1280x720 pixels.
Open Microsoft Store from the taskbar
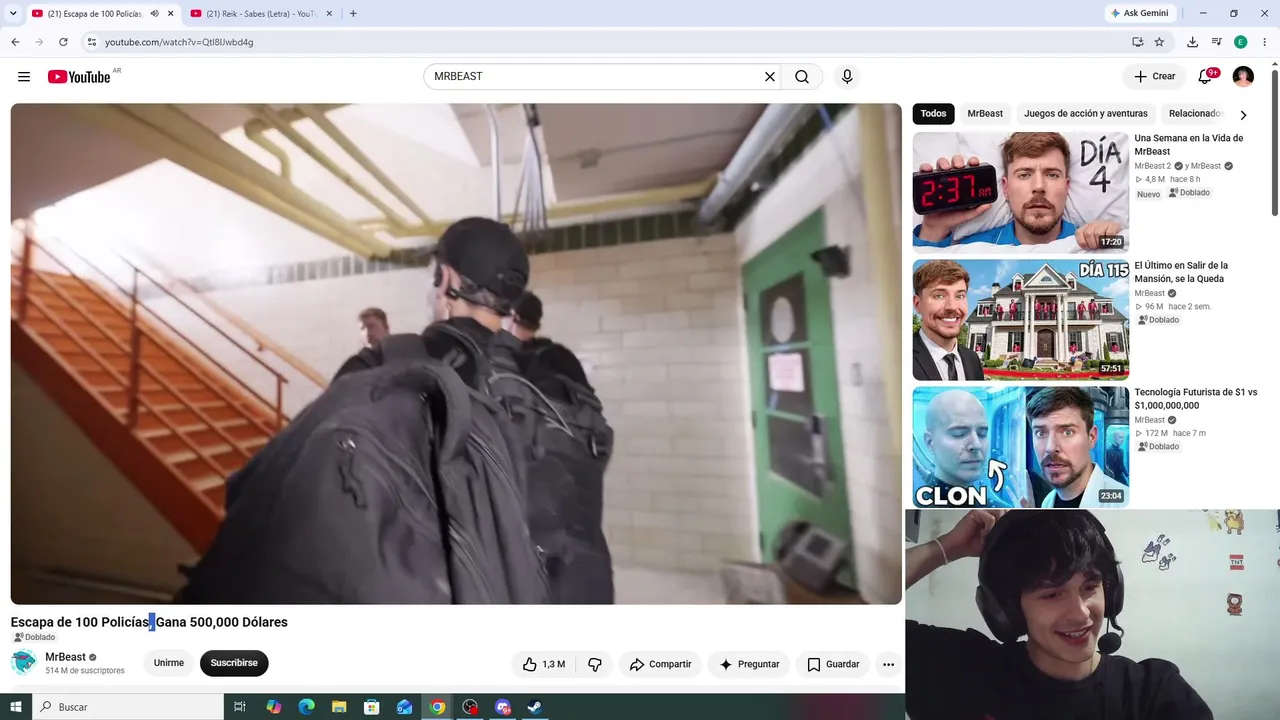372,707
